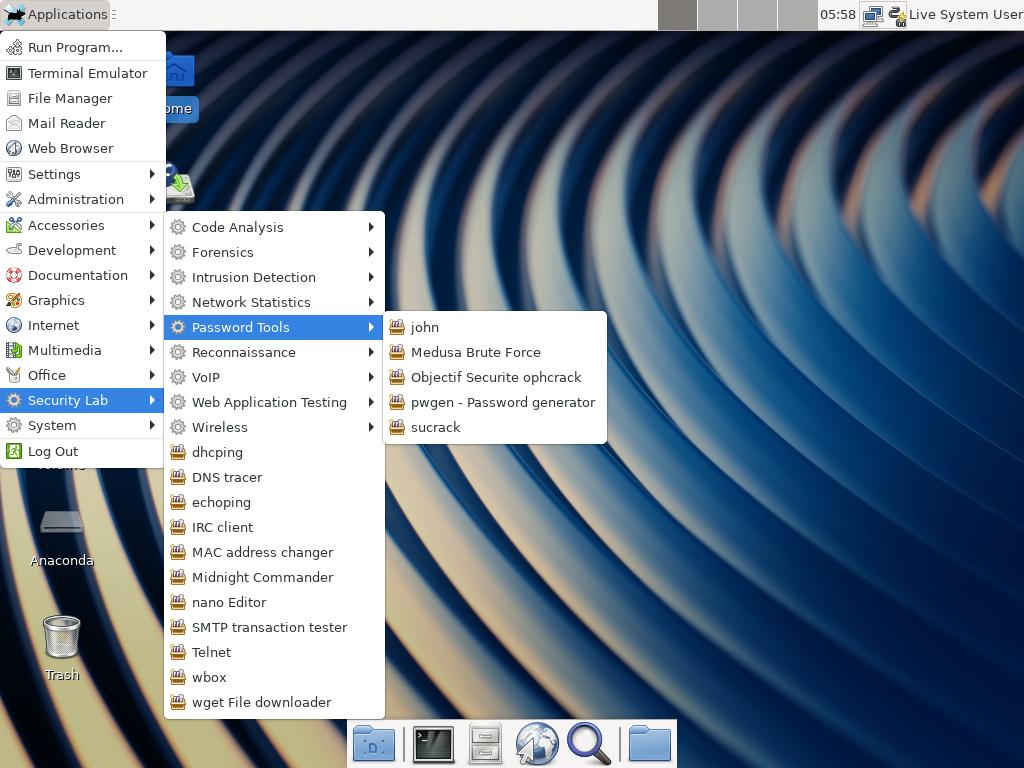Launch the sucrack tool
Screen dimensions: 1024x768
pos(496,427)
